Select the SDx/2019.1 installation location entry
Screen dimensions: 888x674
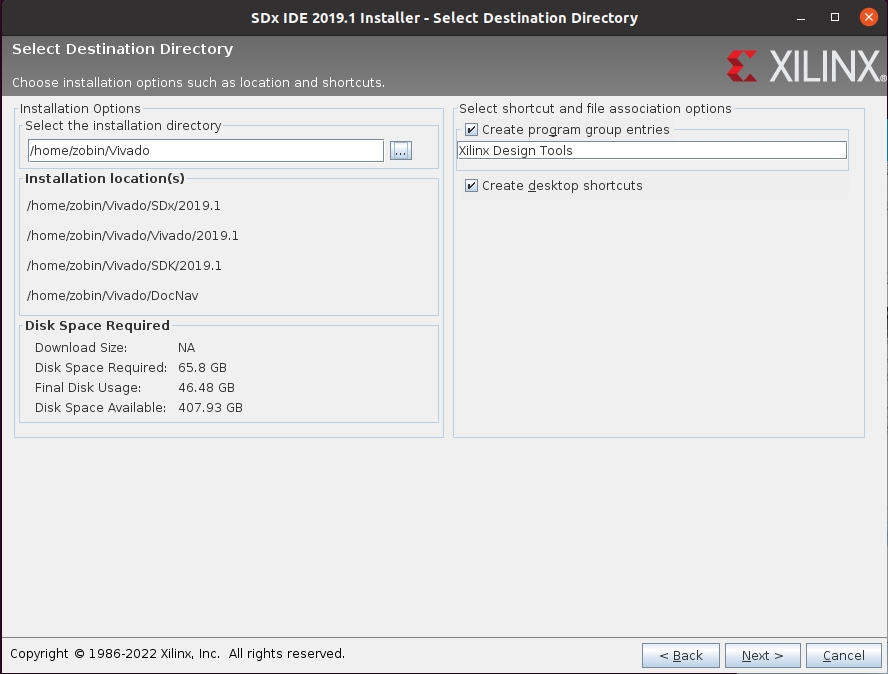click(124, 206)
